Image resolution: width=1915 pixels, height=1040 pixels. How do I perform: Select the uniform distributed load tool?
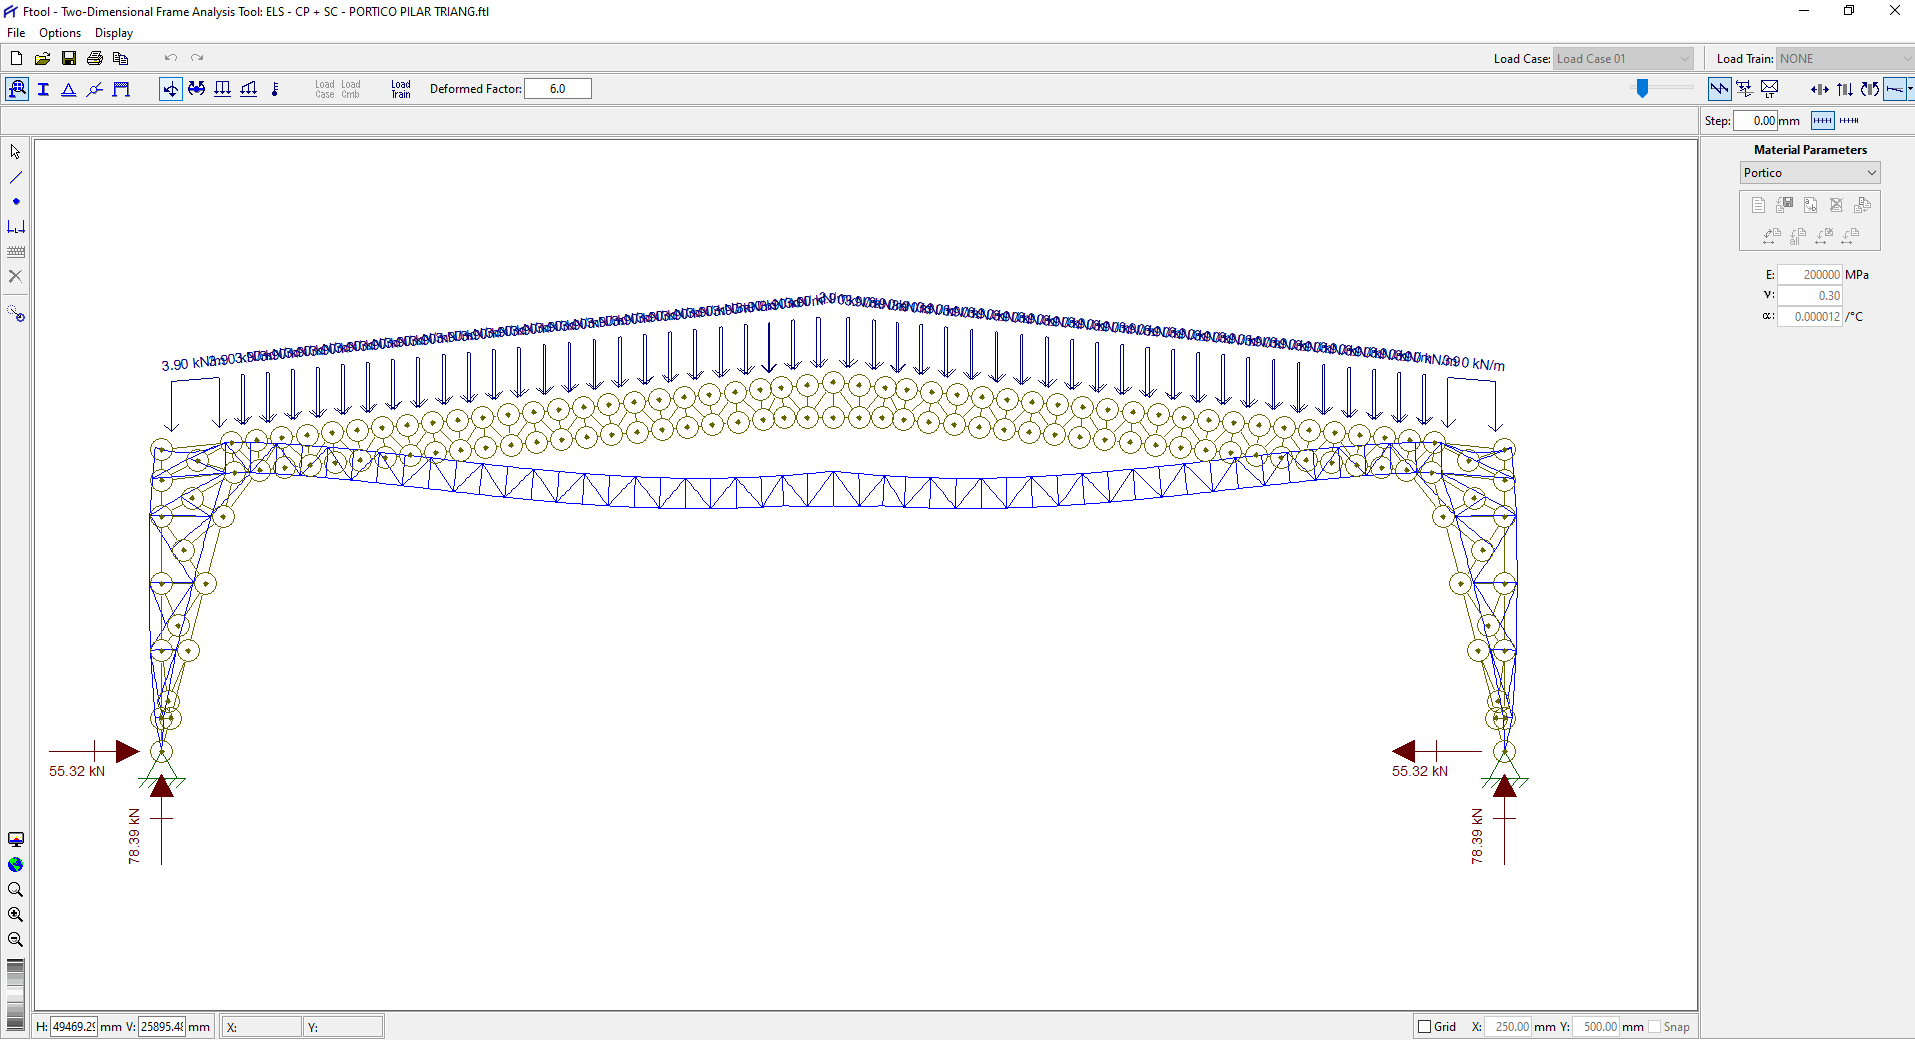pyautogui.click(x=223, y=89)
